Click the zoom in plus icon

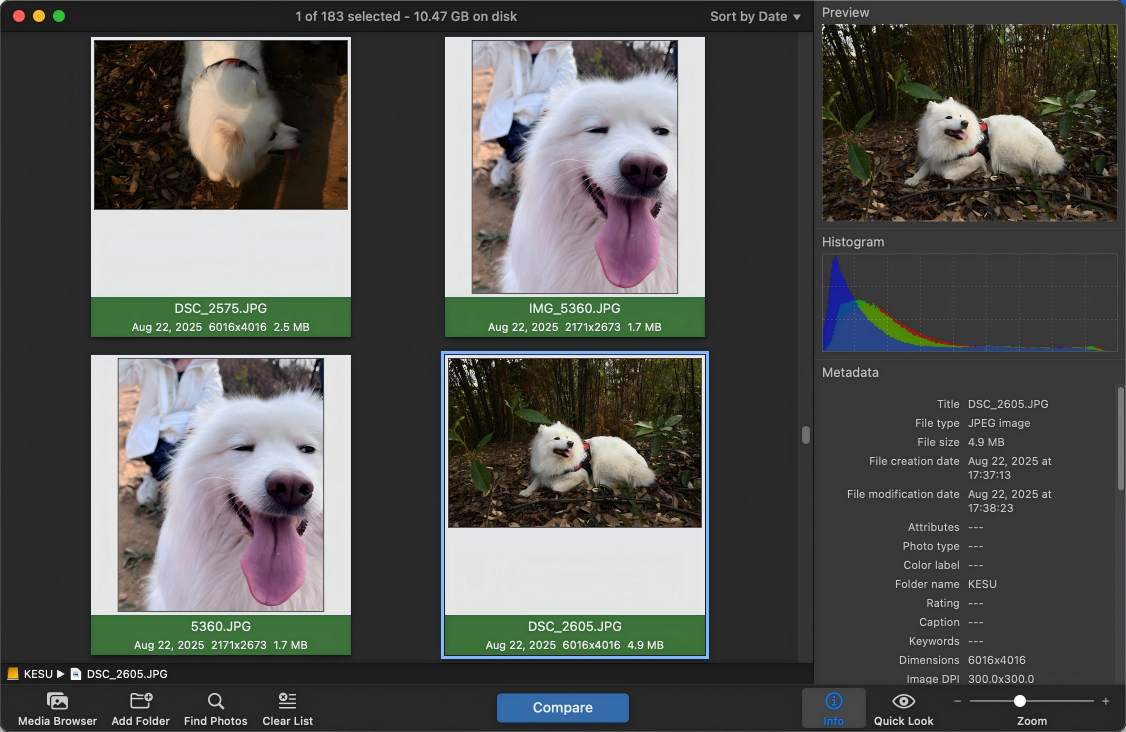pos(1105,702)
